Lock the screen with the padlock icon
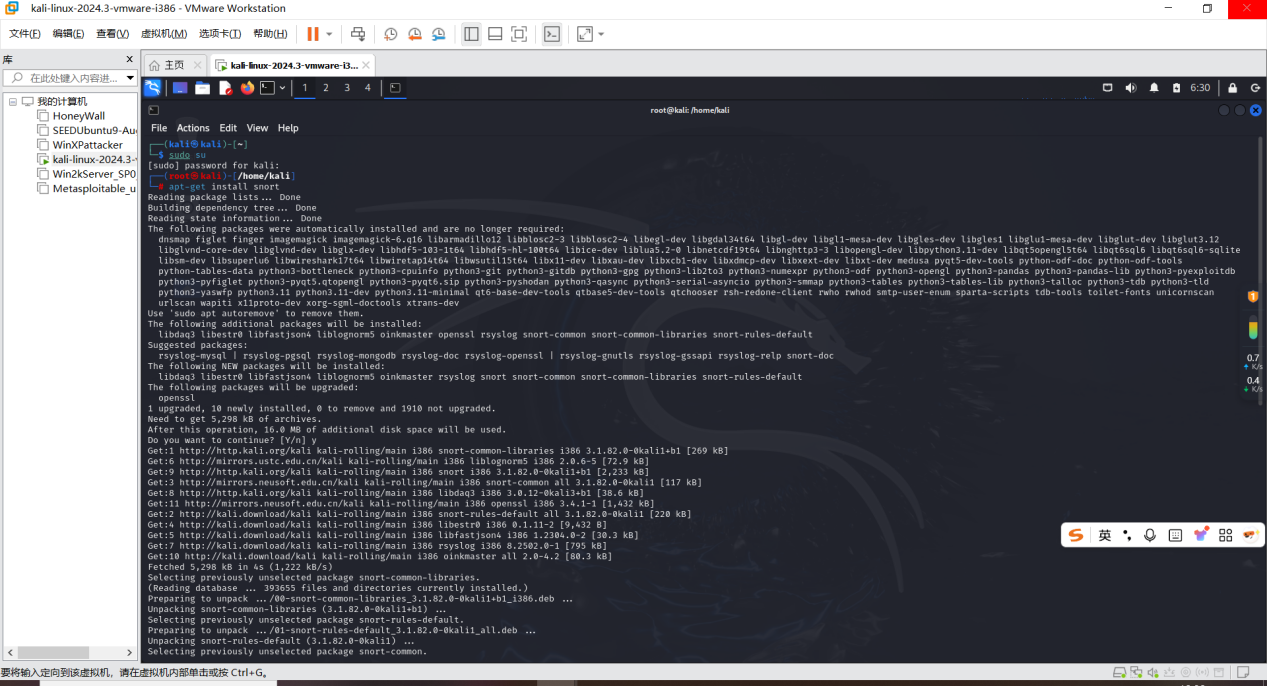 1232,88
